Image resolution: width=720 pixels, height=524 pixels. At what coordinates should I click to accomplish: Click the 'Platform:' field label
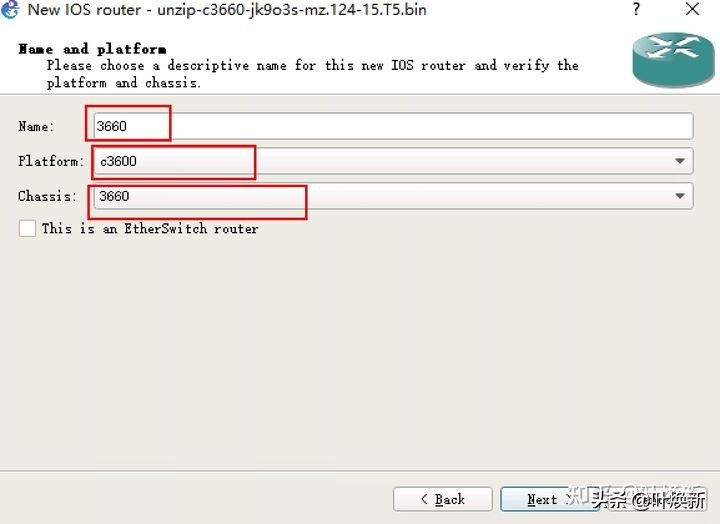(x=51, y=161)
